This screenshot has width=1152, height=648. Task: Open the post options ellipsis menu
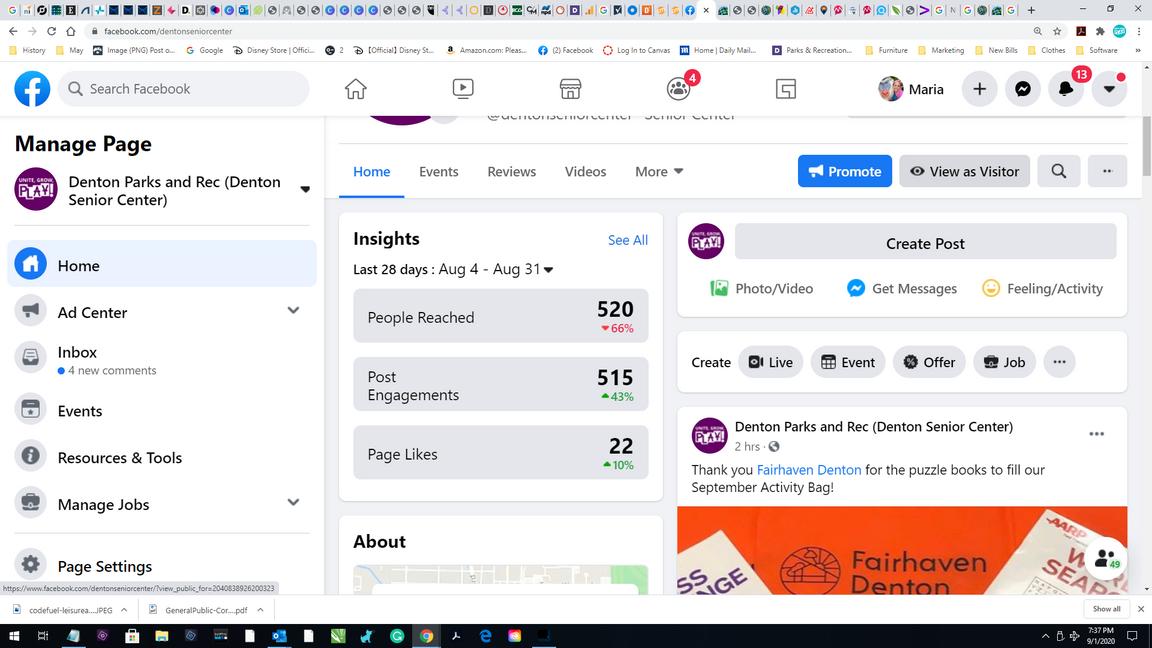[1096, 434]
